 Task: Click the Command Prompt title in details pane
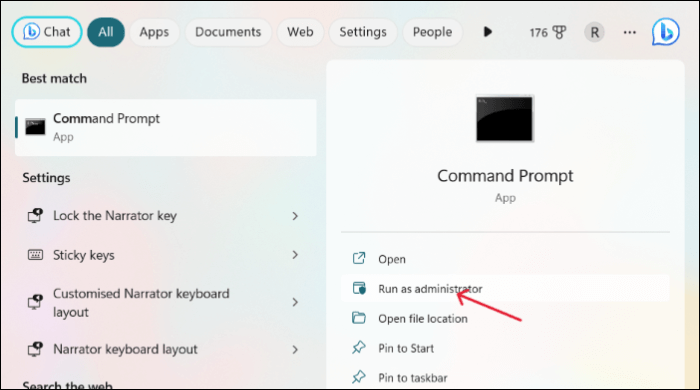coord(505,176)
